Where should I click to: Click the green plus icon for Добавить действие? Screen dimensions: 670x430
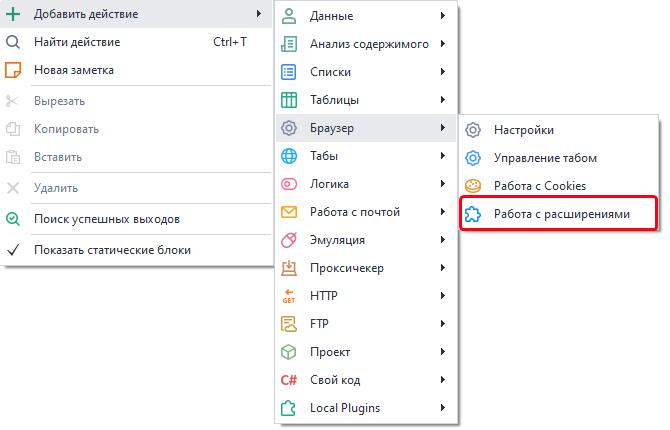click(13, 14)
